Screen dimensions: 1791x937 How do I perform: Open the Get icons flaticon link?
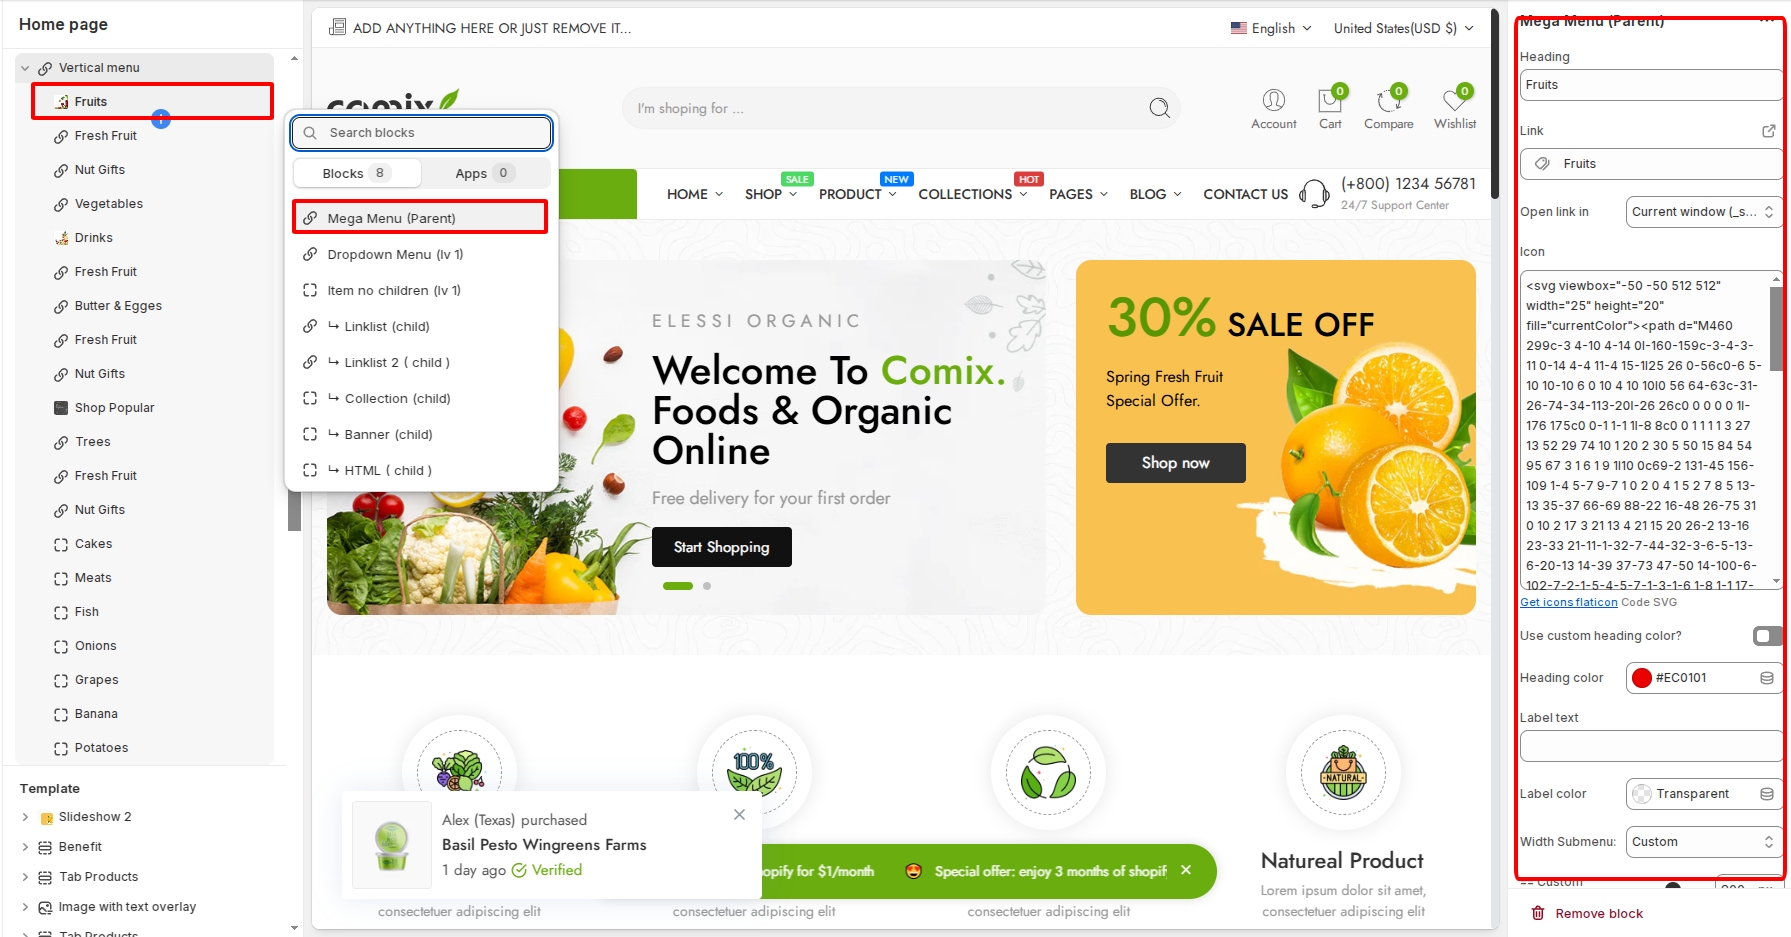click(1568, 602)
